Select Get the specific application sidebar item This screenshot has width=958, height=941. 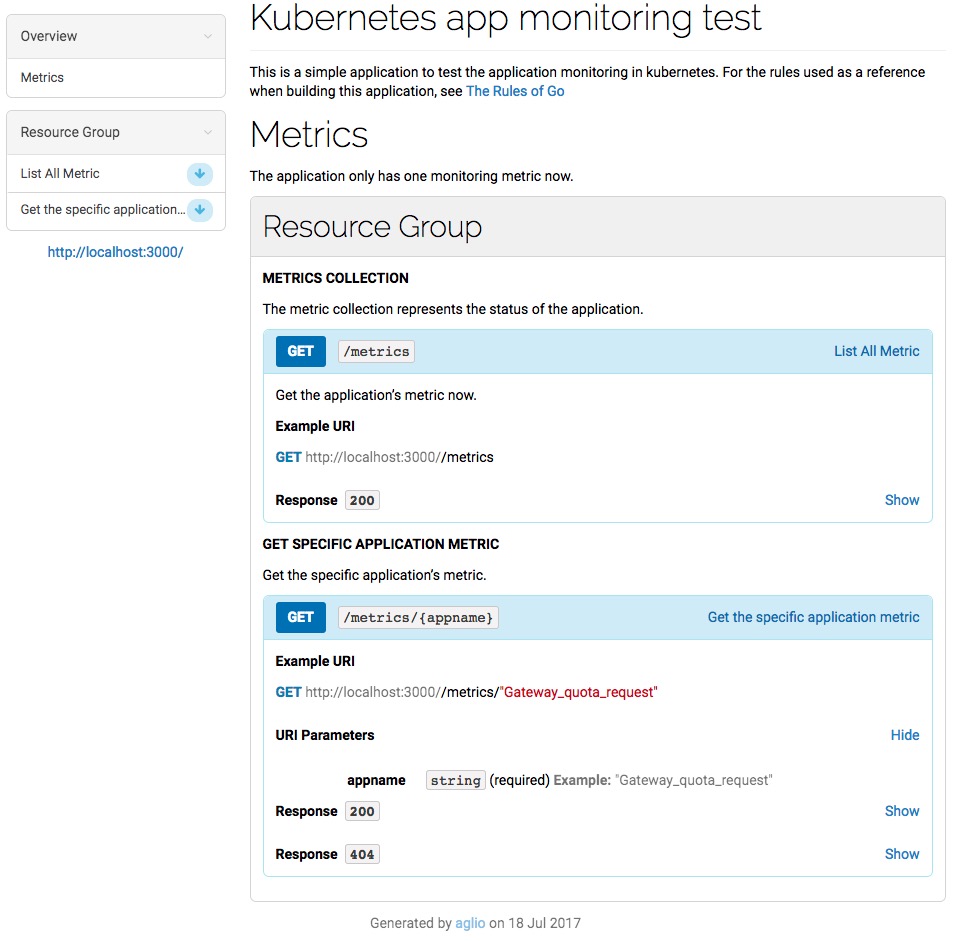[x=102, y=210]
